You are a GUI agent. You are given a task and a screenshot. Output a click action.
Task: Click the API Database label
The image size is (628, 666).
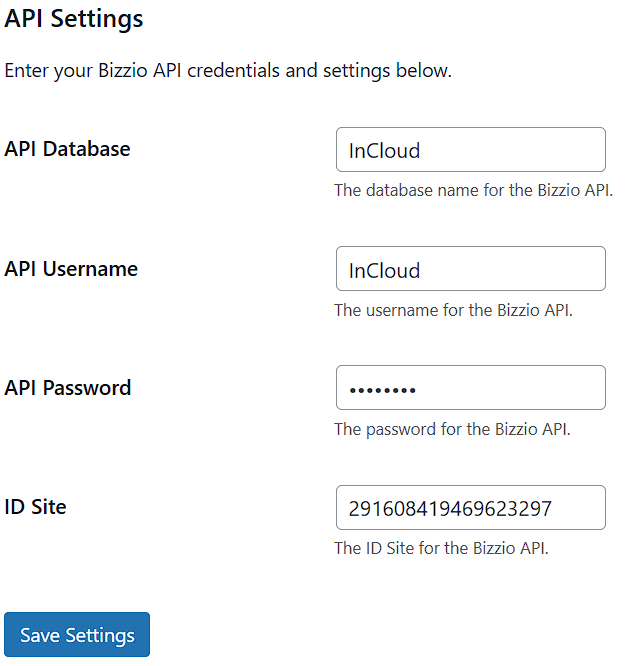point(67,149)
